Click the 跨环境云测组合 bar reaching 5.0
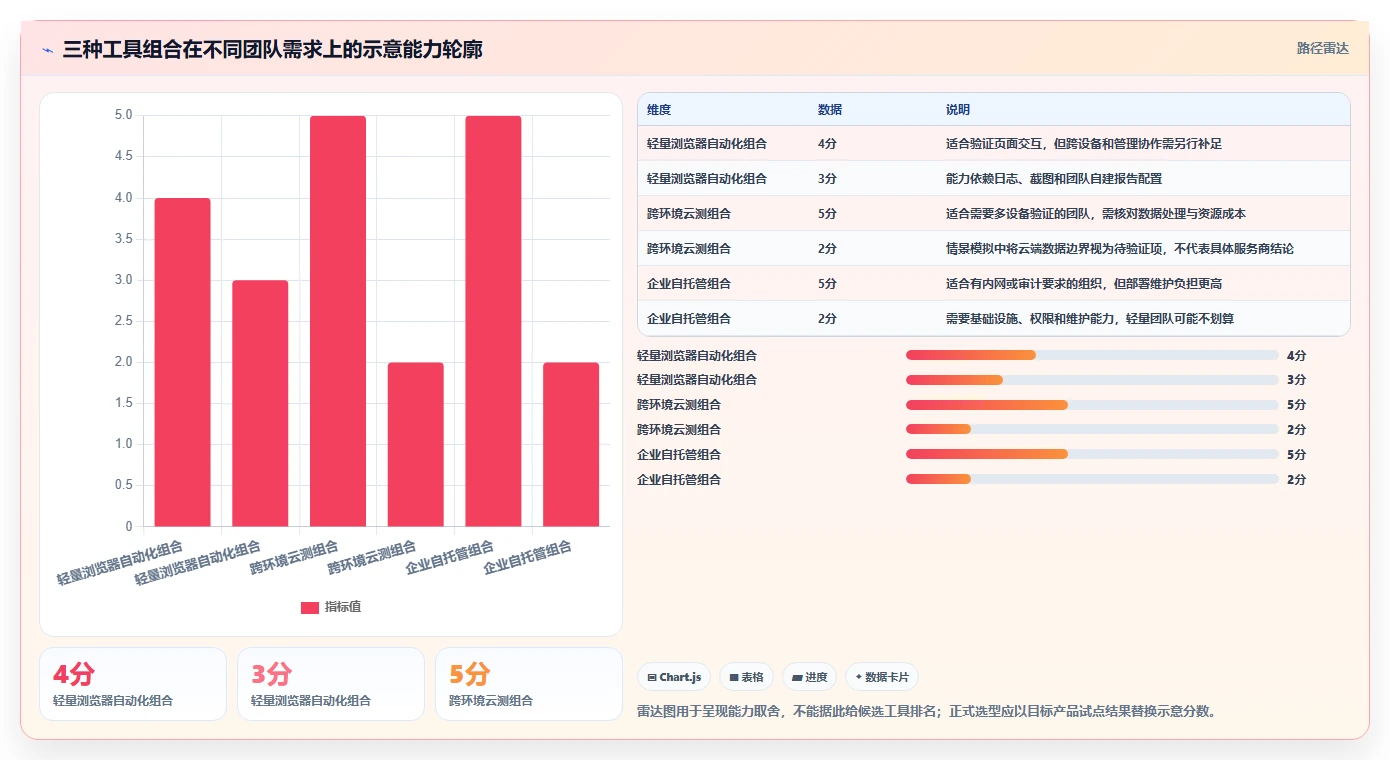1390x760 pixels. click(x=338, y=321)
